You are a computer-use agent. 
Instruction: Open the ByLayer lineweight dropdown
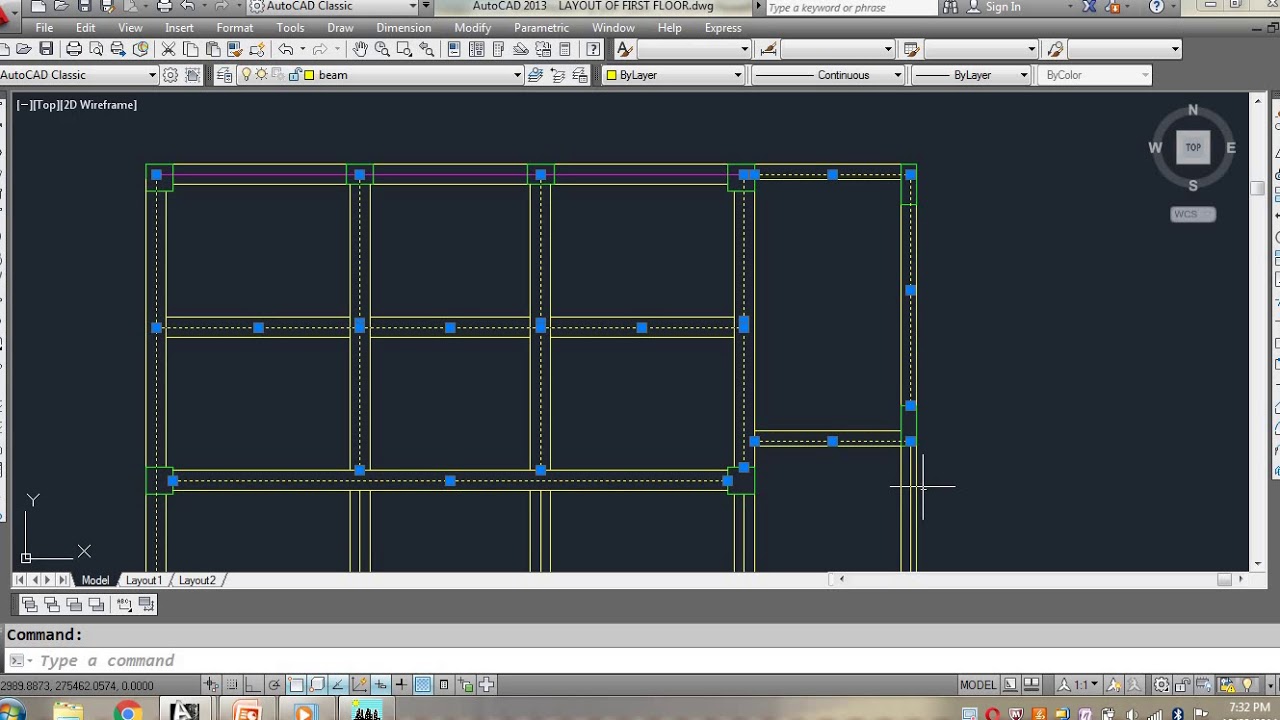point(1023,75)
